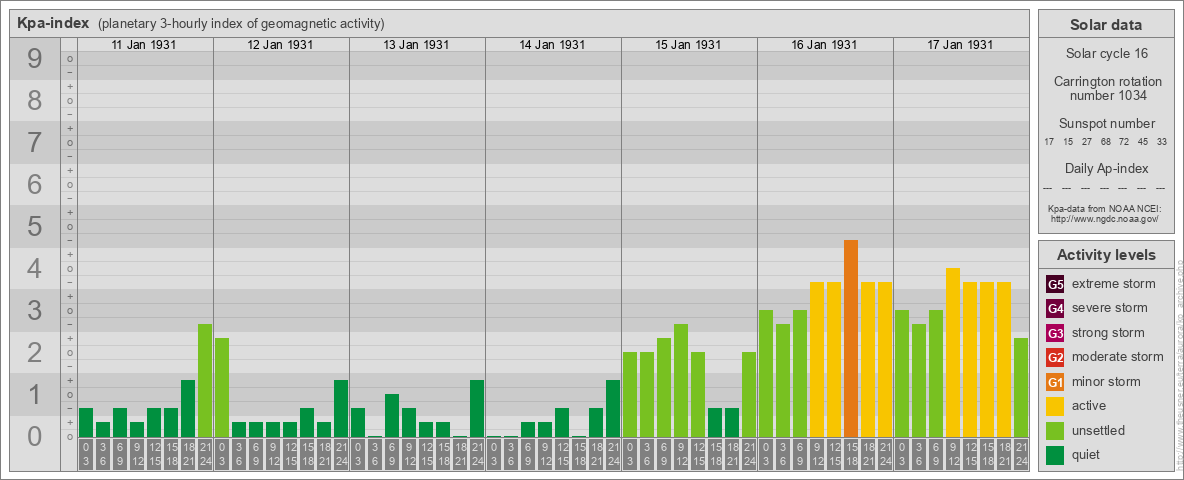Click the 17 Jan 1931 date header
1184x480 pixels.
[960, 45]
